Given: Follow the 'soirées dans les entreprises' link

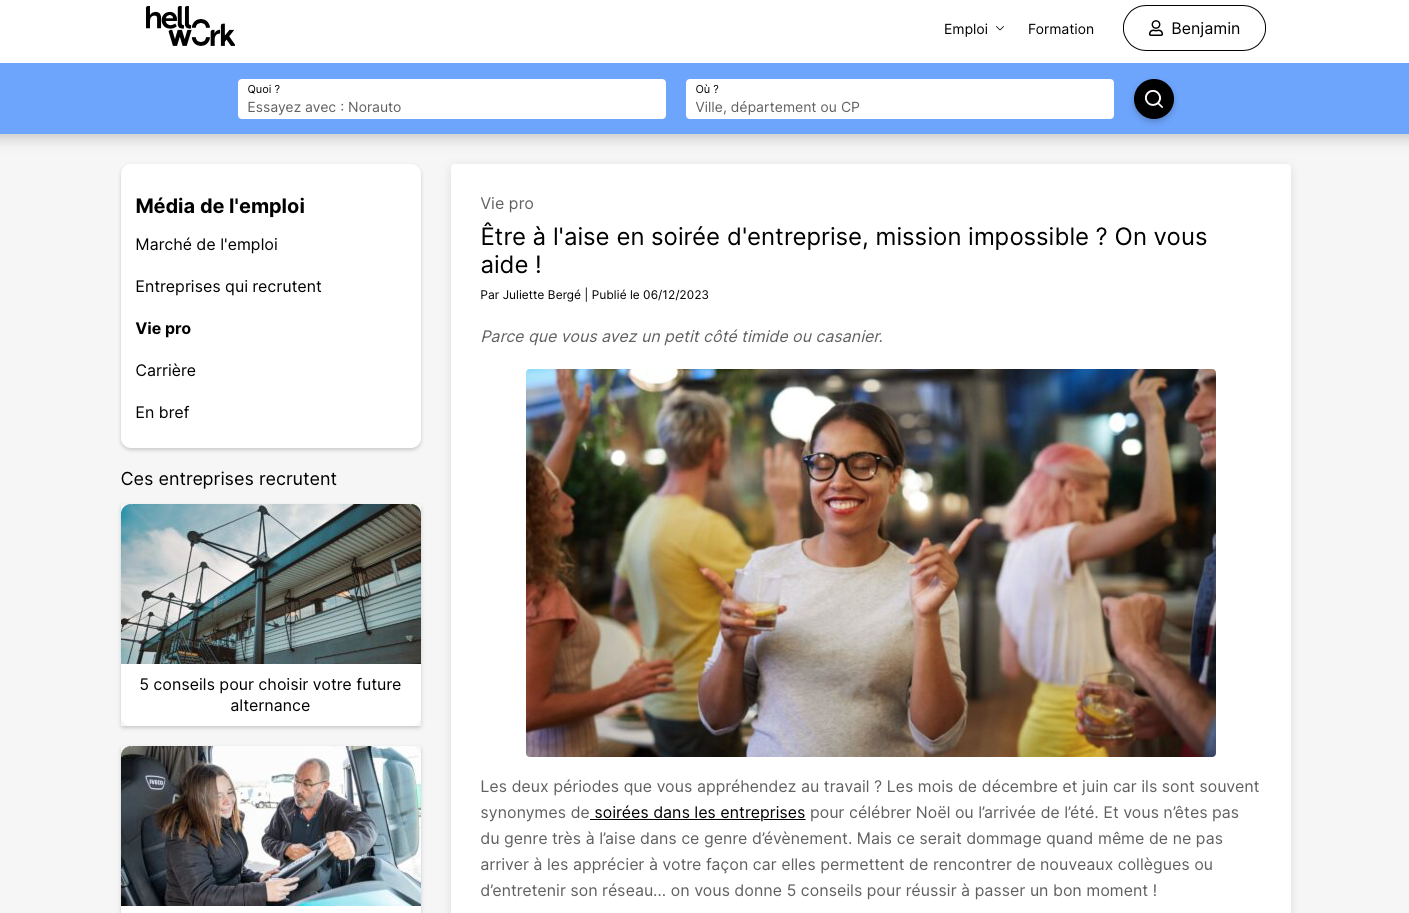Looking at the screenshot, I should pos(699,812).
